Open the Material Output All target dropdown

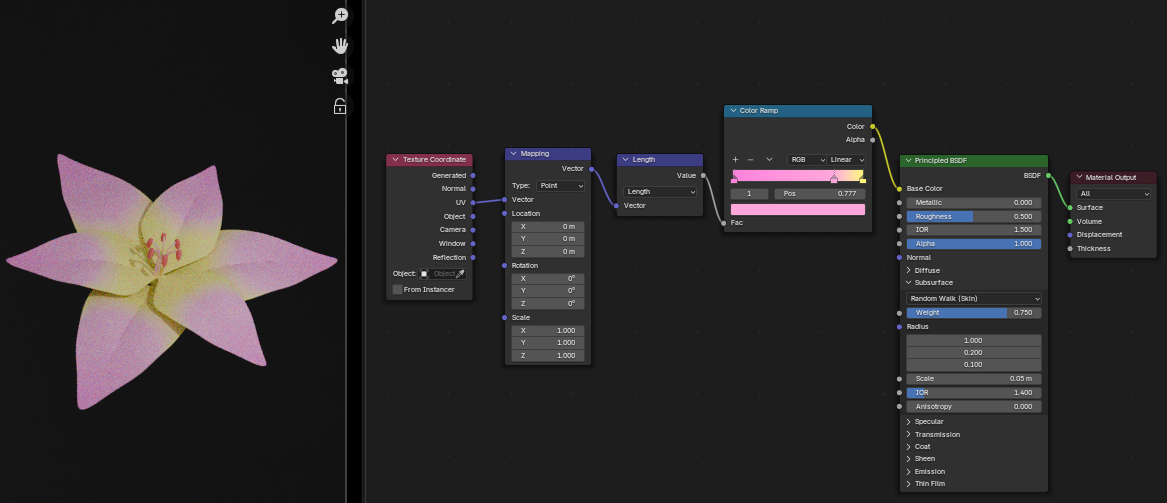pos(1115,193)
